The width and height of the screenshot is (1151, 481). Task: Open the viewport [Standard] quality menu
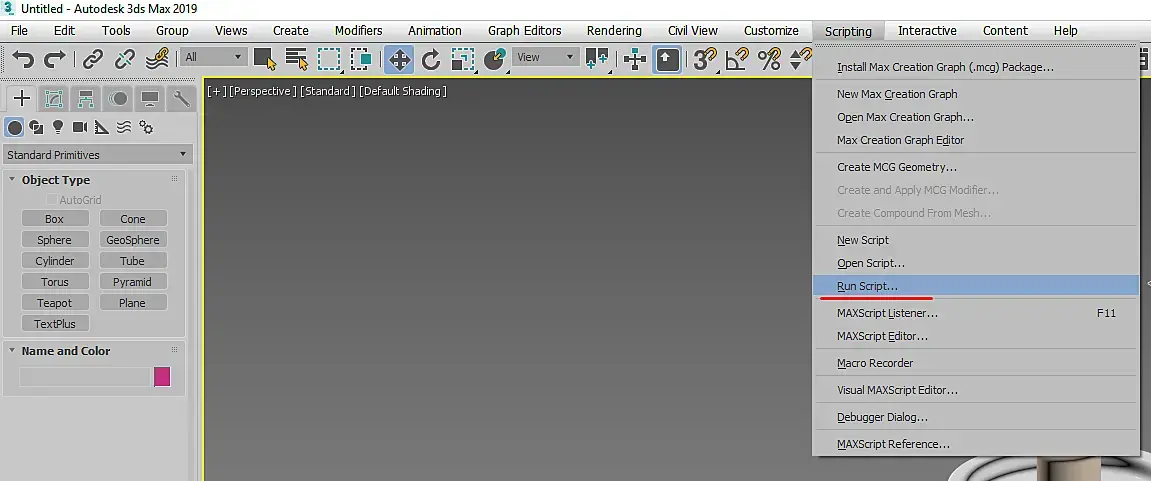click(x=328, y=91)
